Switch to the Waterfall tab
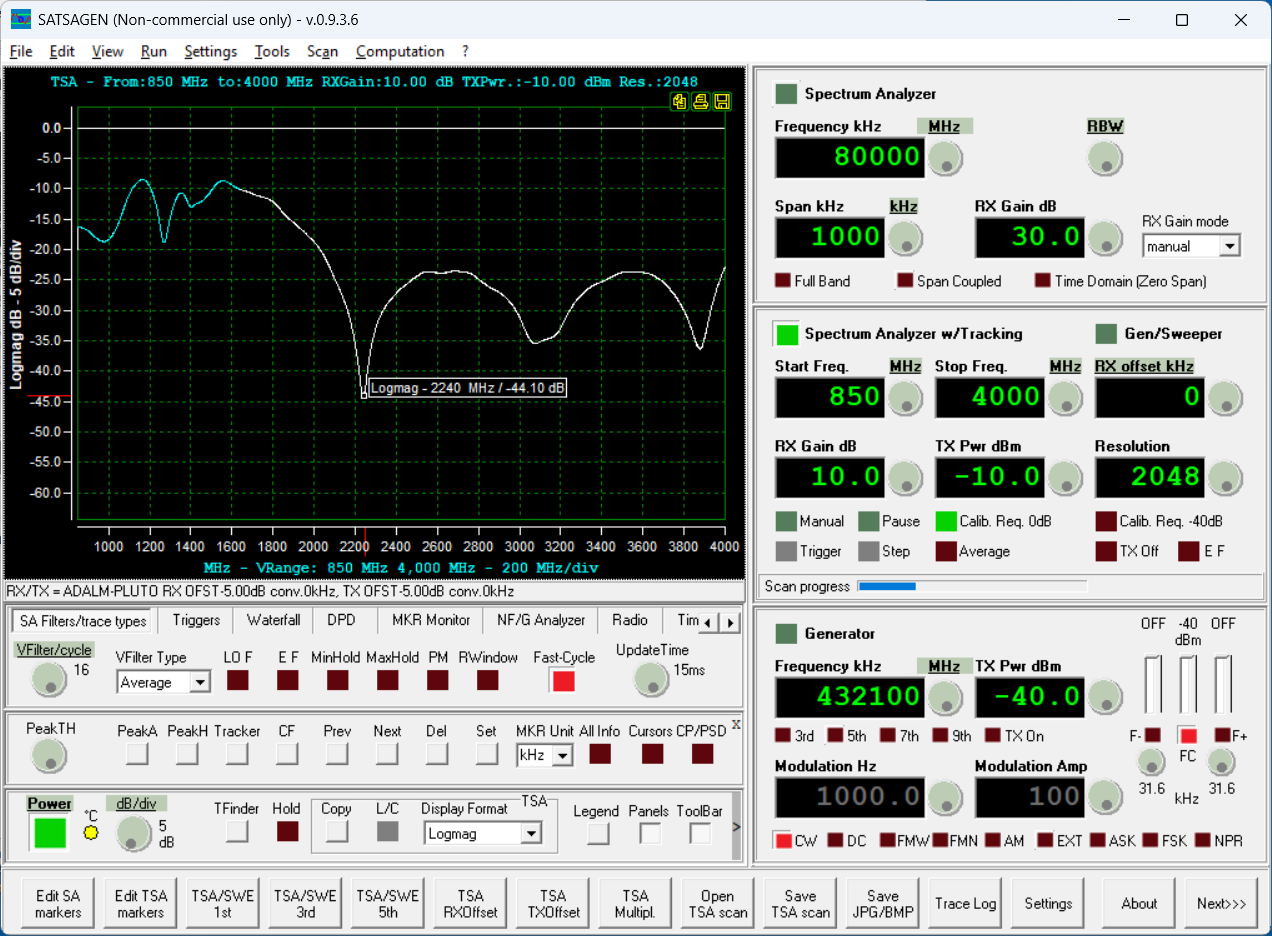Viewport: 1272px width, 936px height. [x=273, y=620]
